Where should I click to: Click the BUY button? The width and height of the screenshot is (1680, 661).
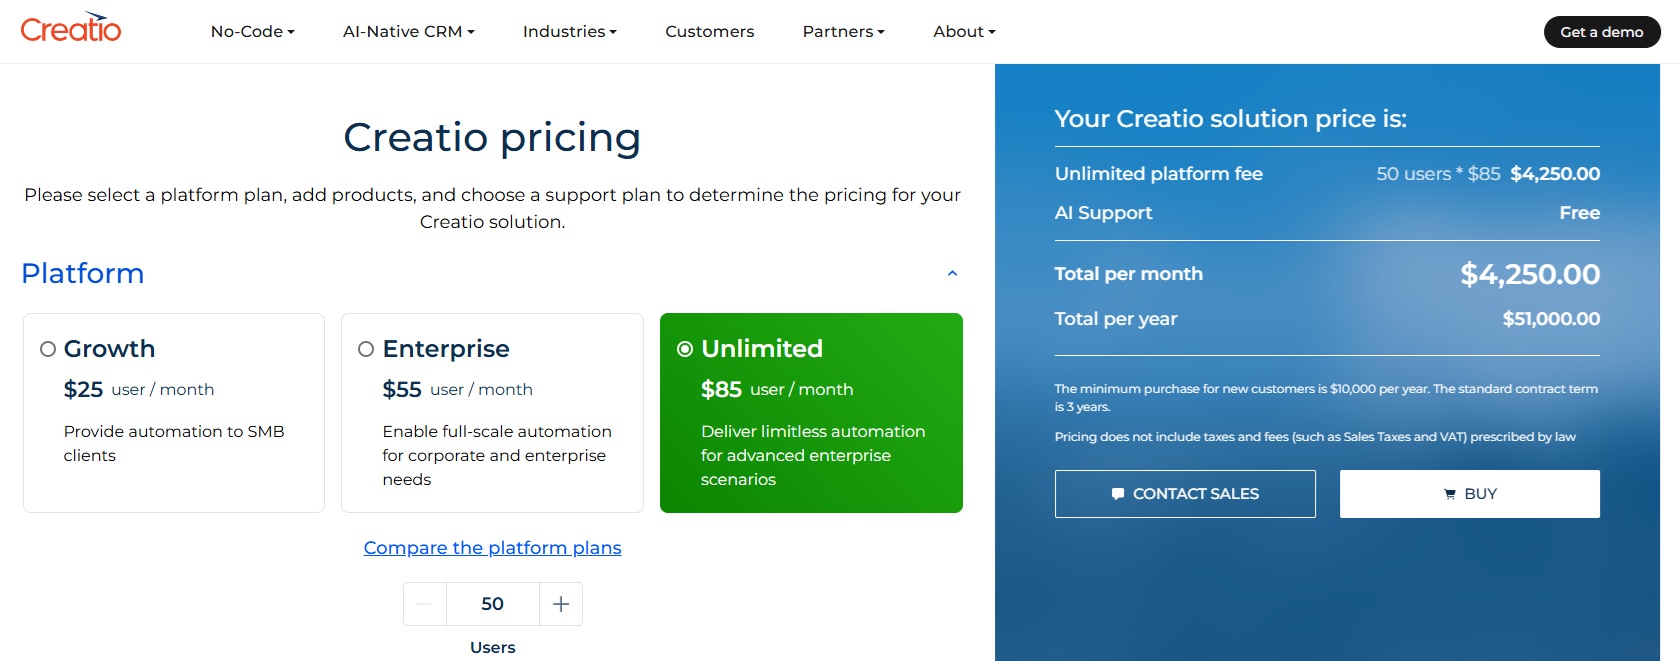(x=1469, y=493)
